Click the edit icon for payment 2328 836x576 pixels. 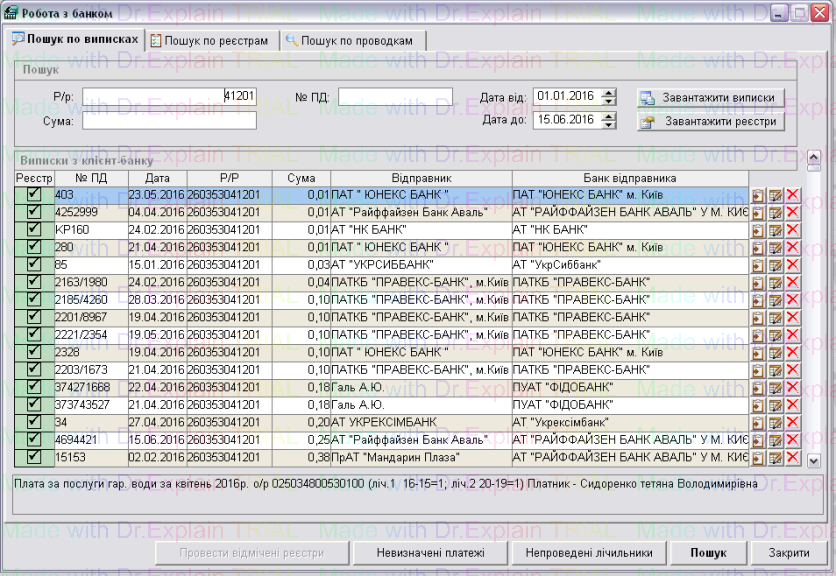(775, 353)
